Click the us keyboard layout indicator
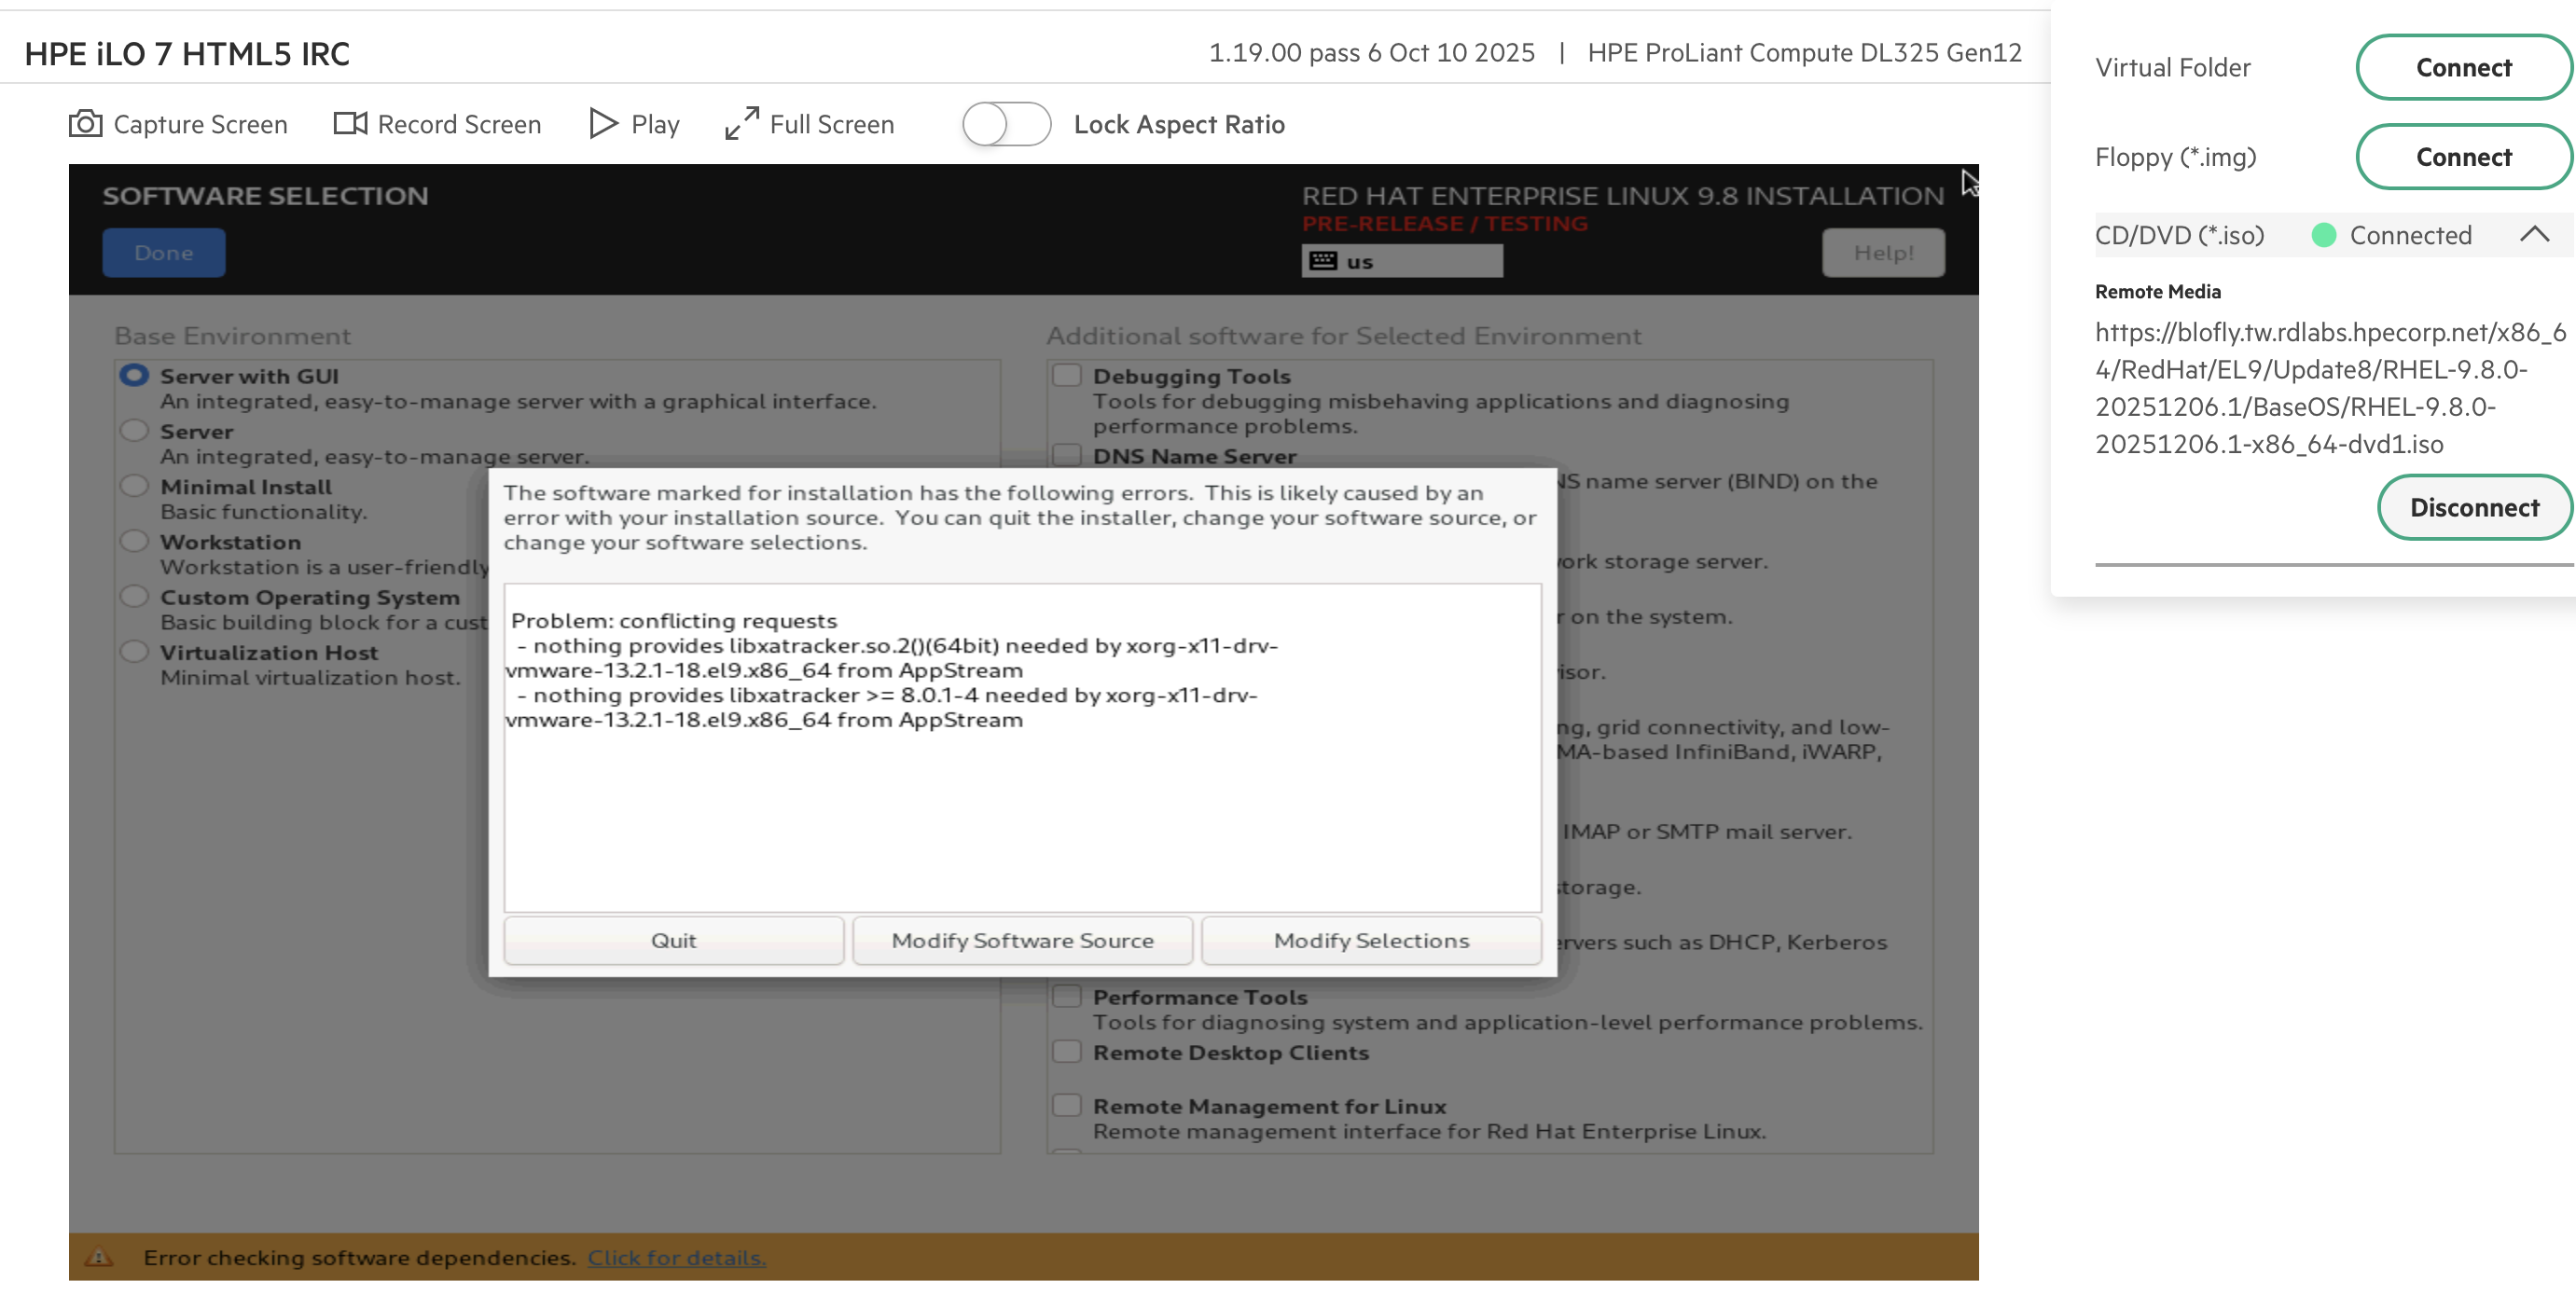Image resolution: width=2576 pixels, height=1309 pixels. [1401, 262]
